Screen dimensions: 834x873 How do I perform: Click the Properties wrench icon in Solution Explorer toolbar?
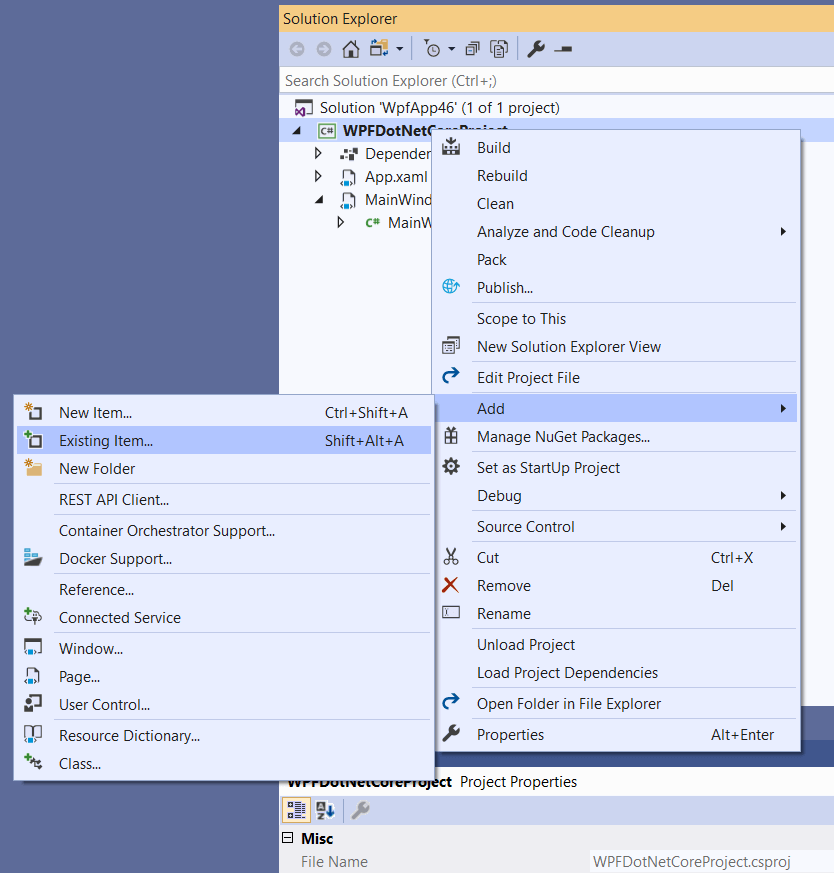(x=538, y=48)
